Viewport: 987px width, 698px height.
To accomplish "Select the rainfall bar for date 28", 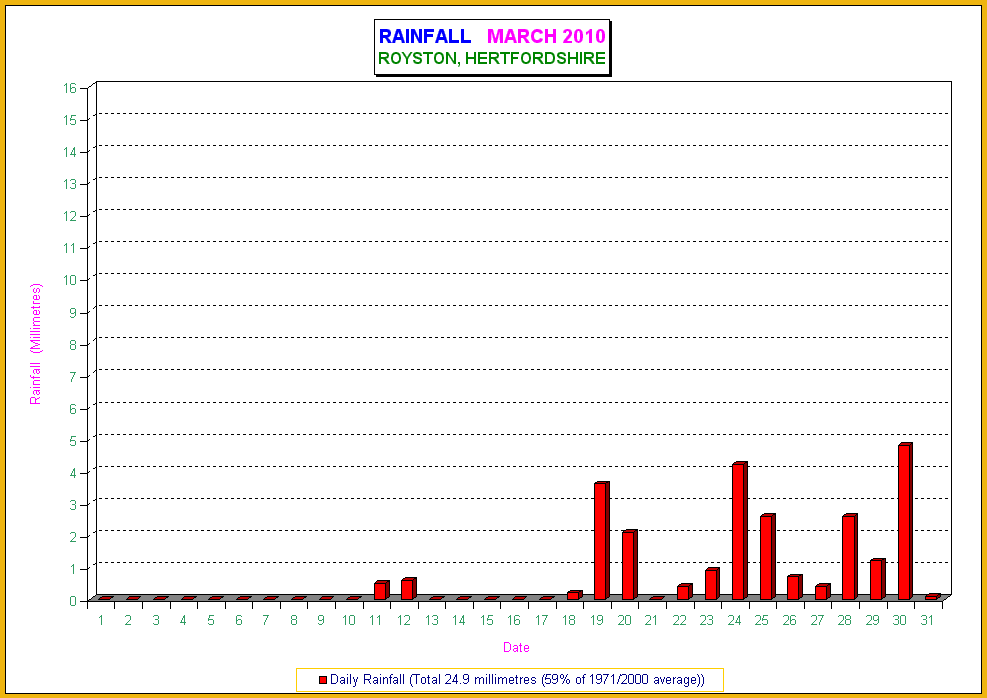I will [850, 556].
